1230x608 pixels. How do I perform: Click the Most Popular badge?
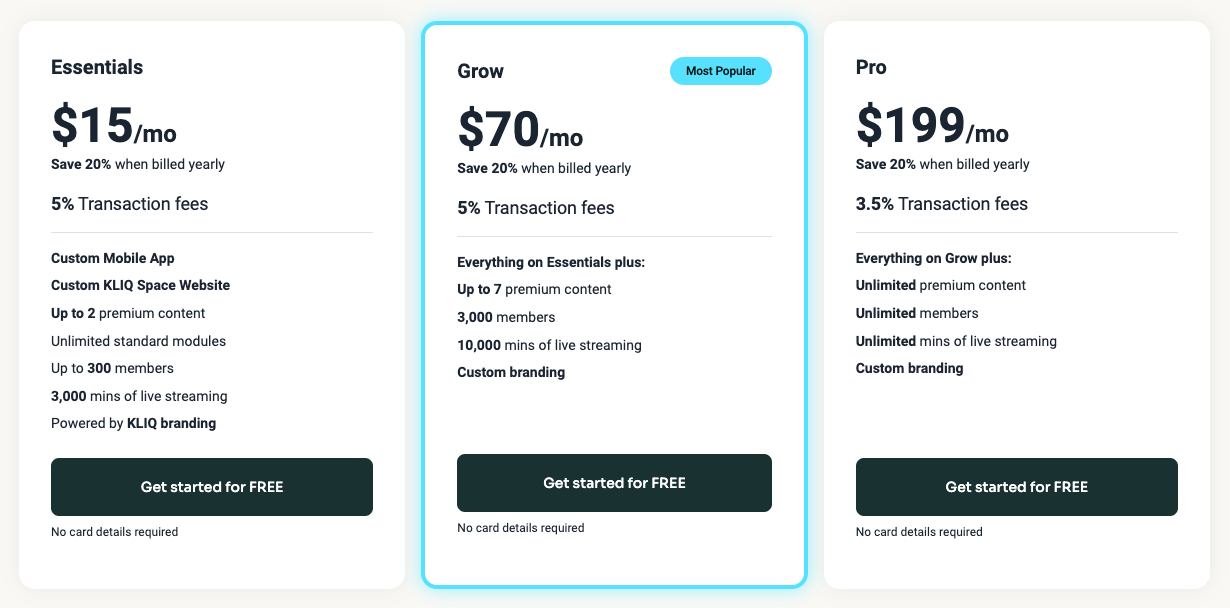tap(720, 71)
